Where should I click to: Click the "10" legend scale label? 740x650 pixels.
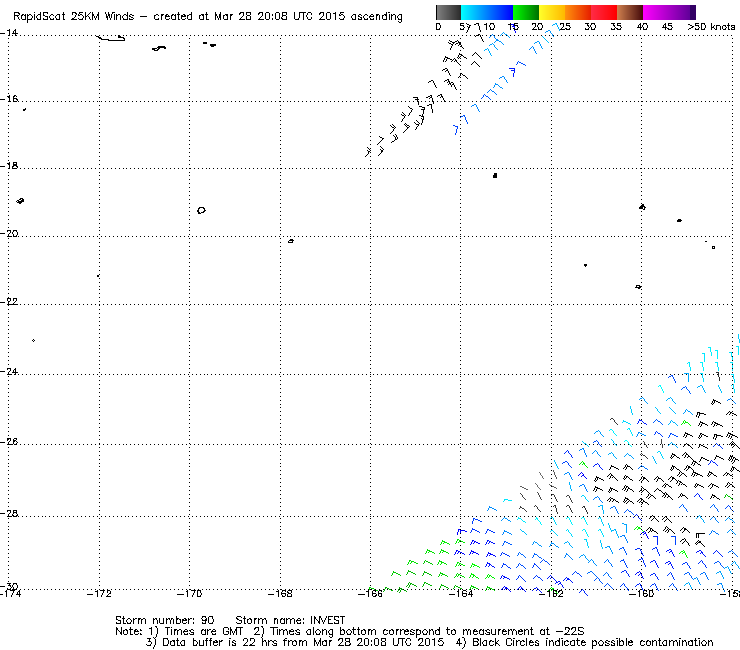489,27
